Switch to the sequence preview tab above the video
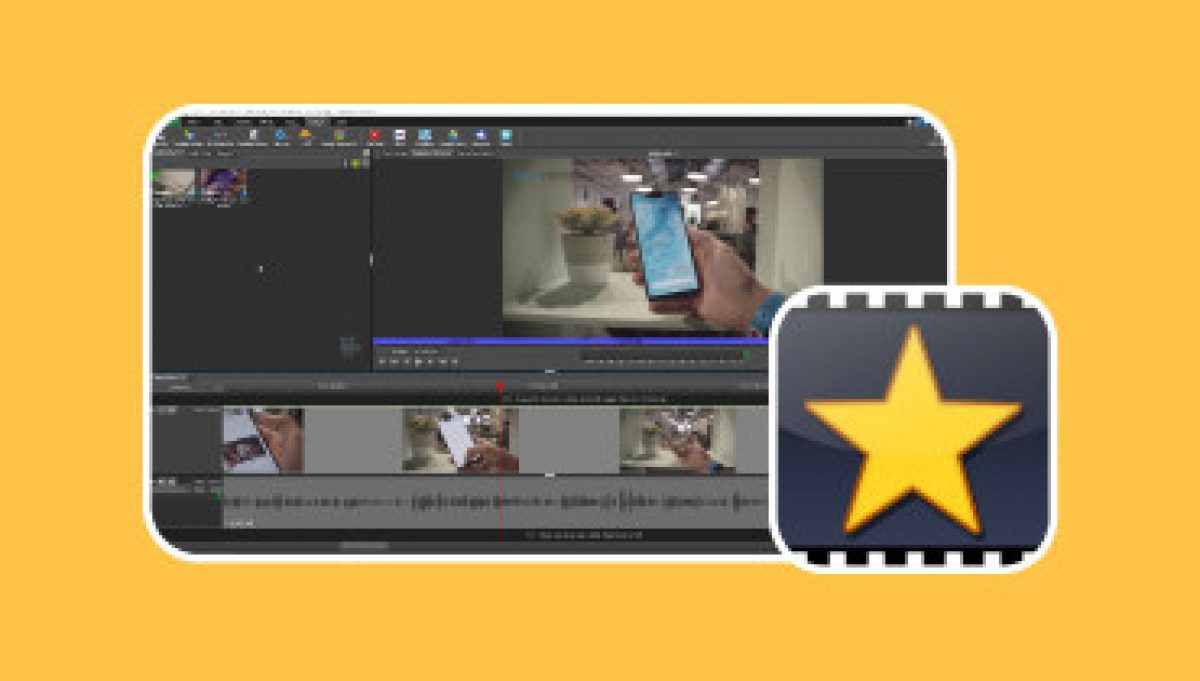Image resolution: width=1200 pixels, height=681 pixels. (428, 153)
